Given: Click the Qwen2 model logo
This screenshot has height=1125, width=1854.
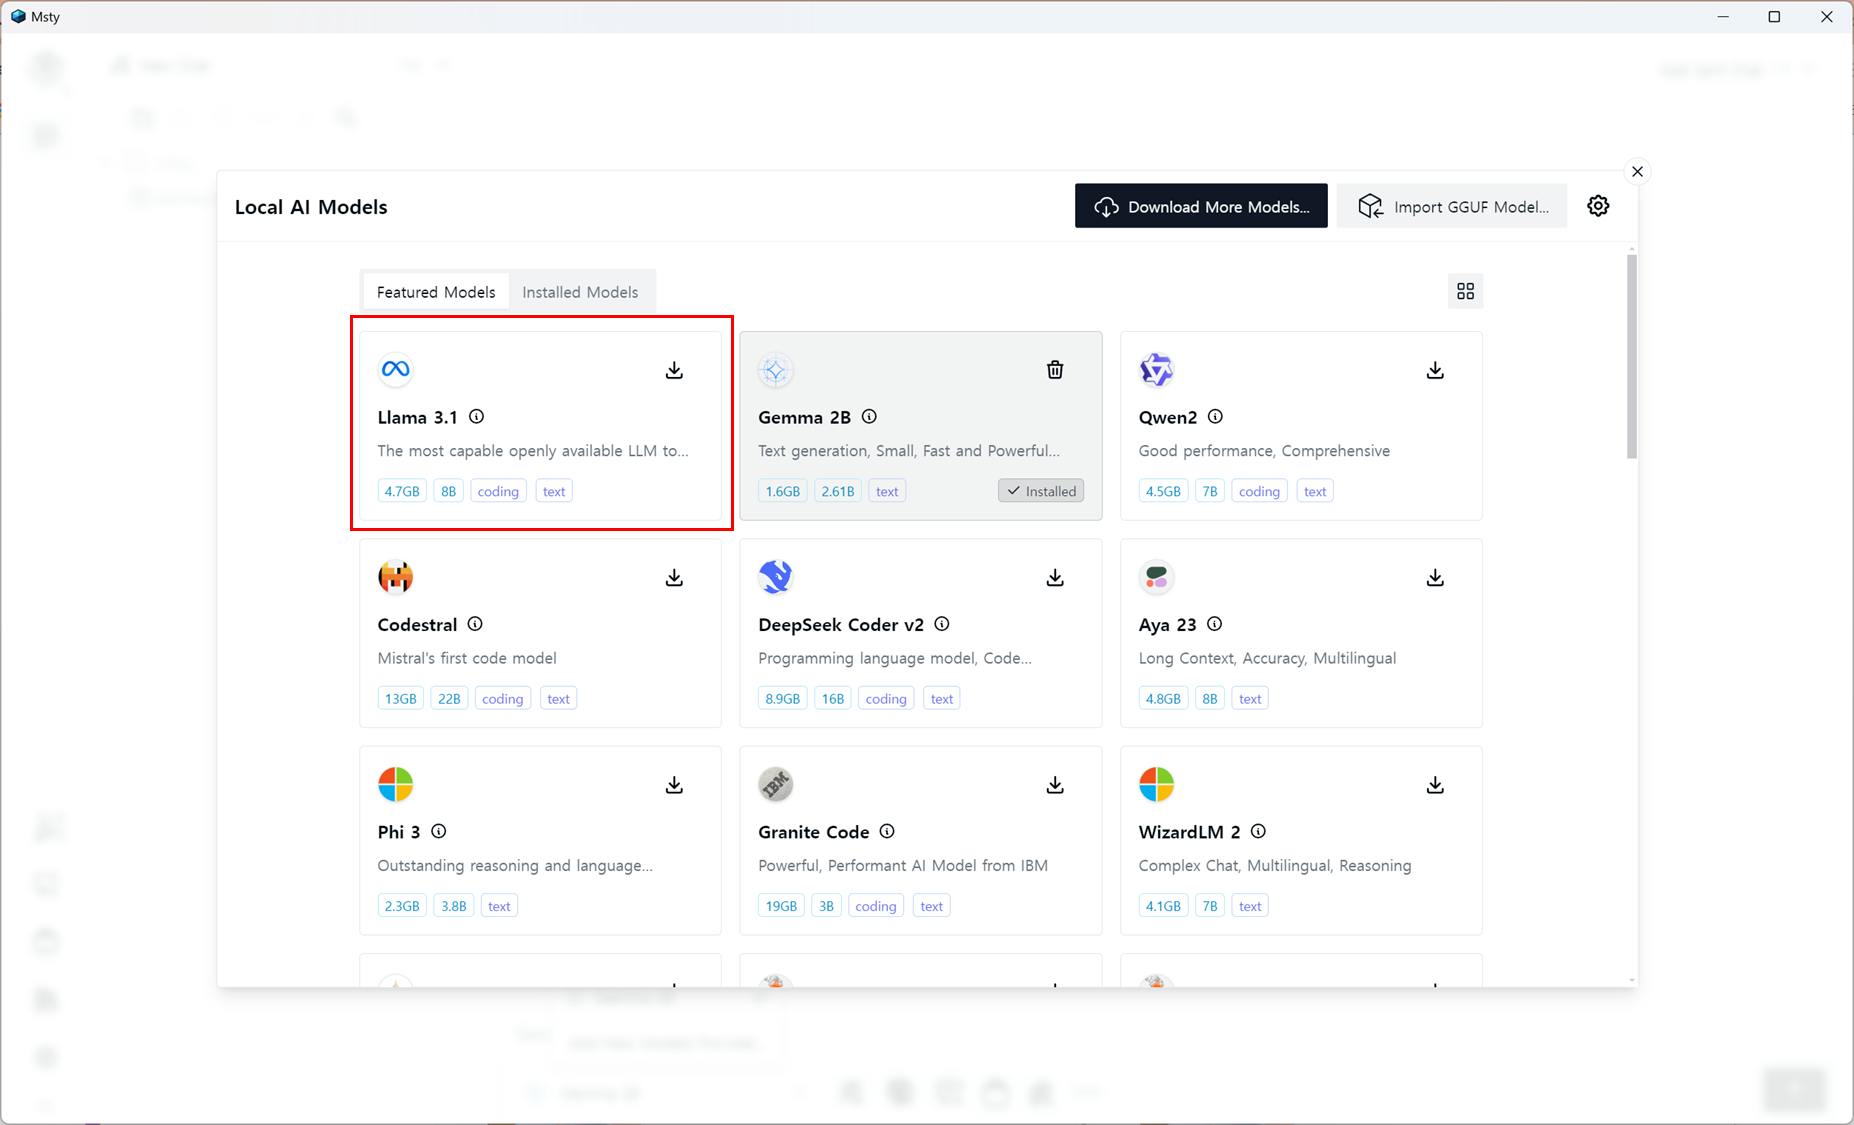Looking at the screenshot, I should [1156, 370].
